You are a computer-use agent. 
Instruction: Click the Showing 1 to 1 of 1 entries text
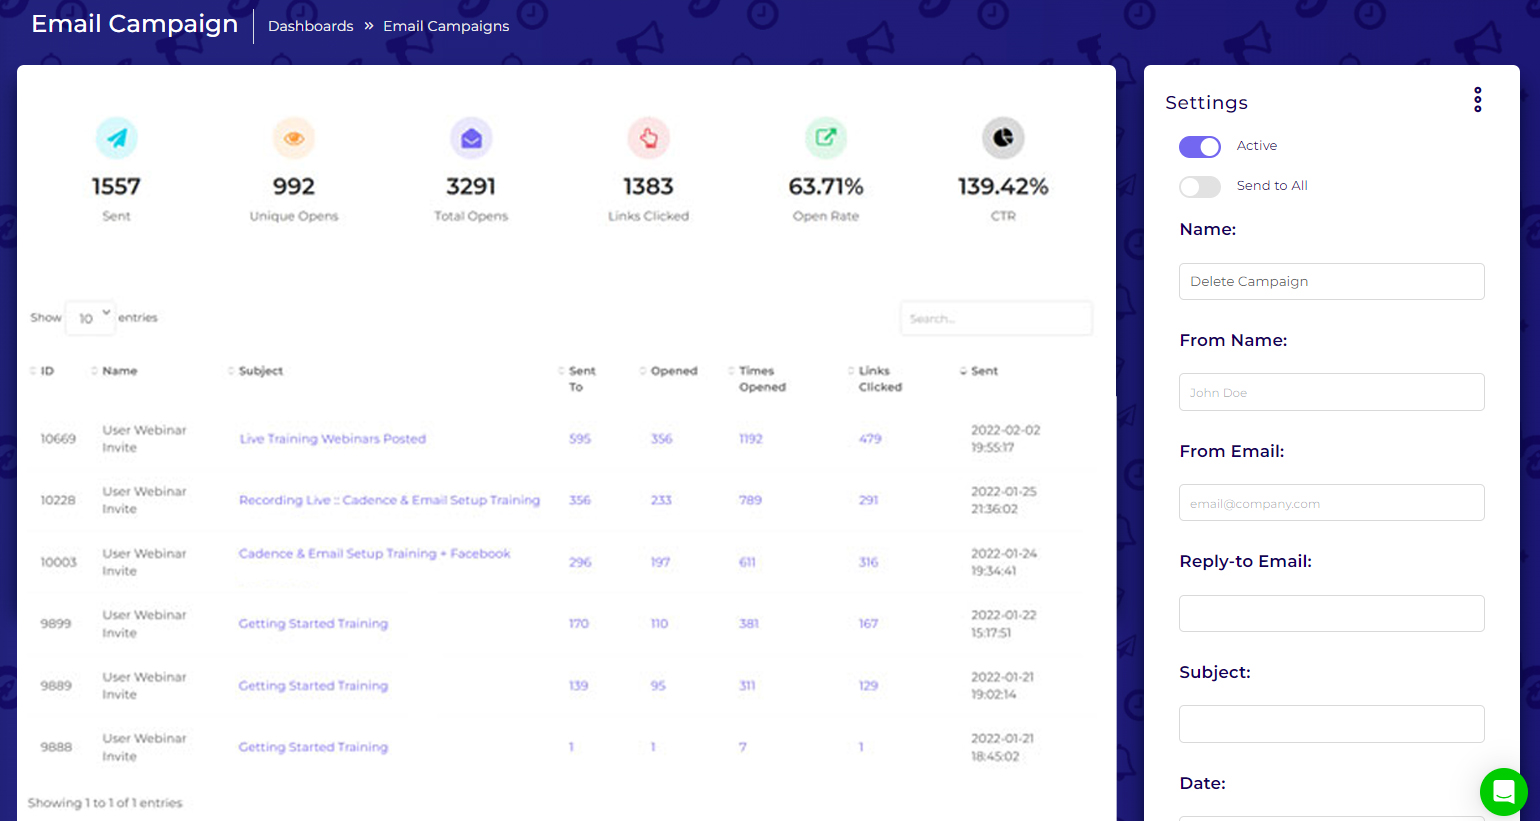coord(105,803)
